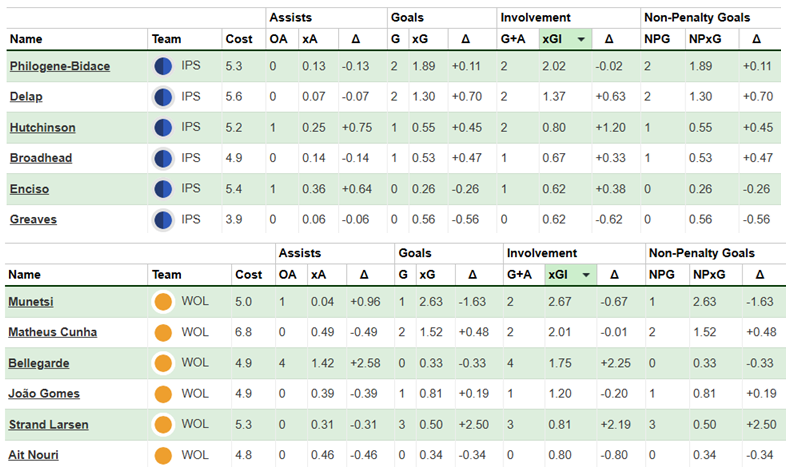Click Ipswich badge in Greaves row

pyautogui.click(x=163, y=219)
